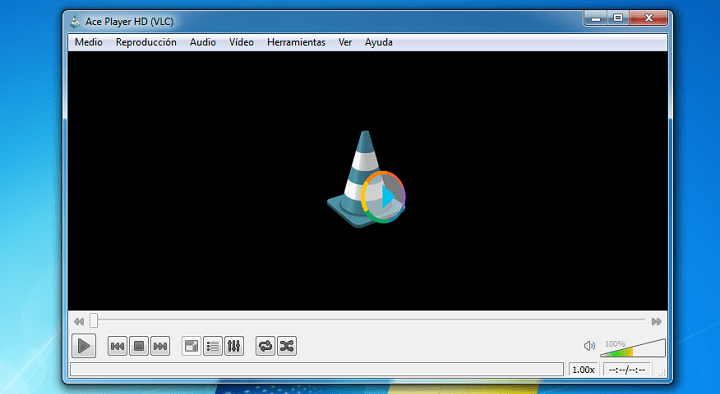The image size is (720, 394).
Task: Adjust the 100% volume slider
Action: (633, 348)
